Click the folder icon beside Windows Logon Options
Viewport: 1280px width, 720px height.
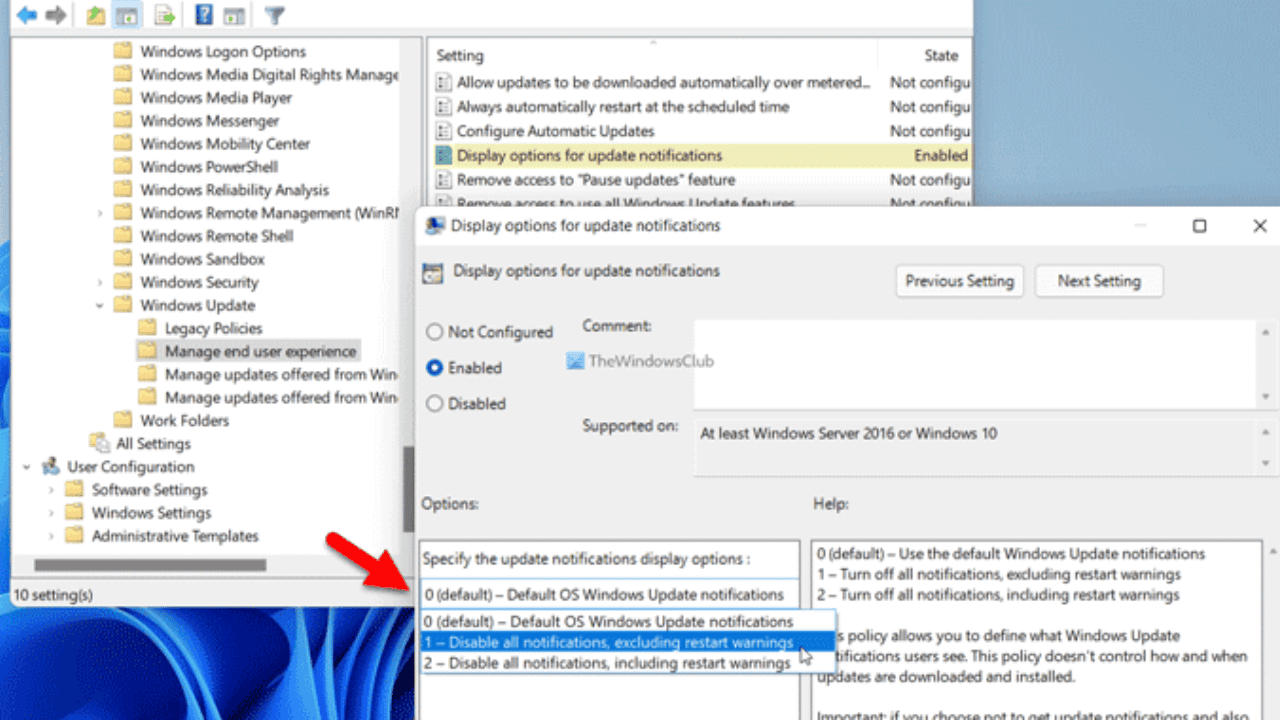click(x=123, y=52)
